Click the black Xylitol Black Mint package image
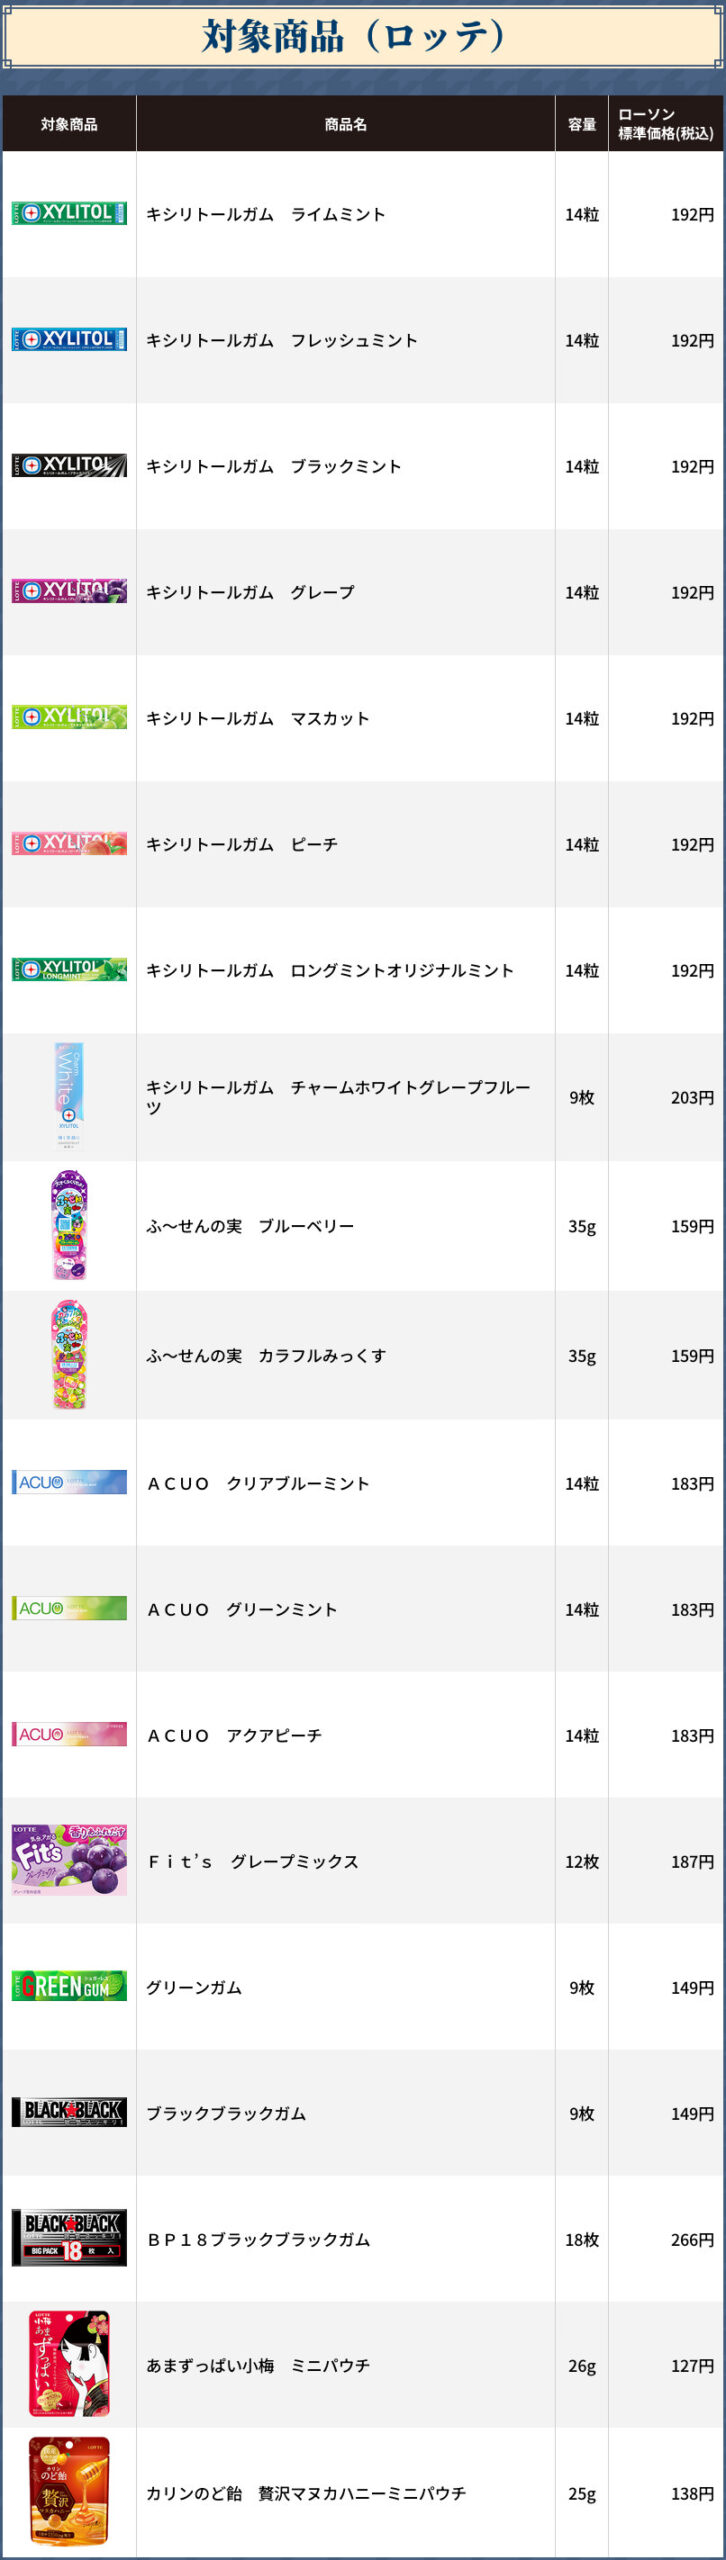The width and height of the screenshot is (726, 2560). [x=69, y=465]
